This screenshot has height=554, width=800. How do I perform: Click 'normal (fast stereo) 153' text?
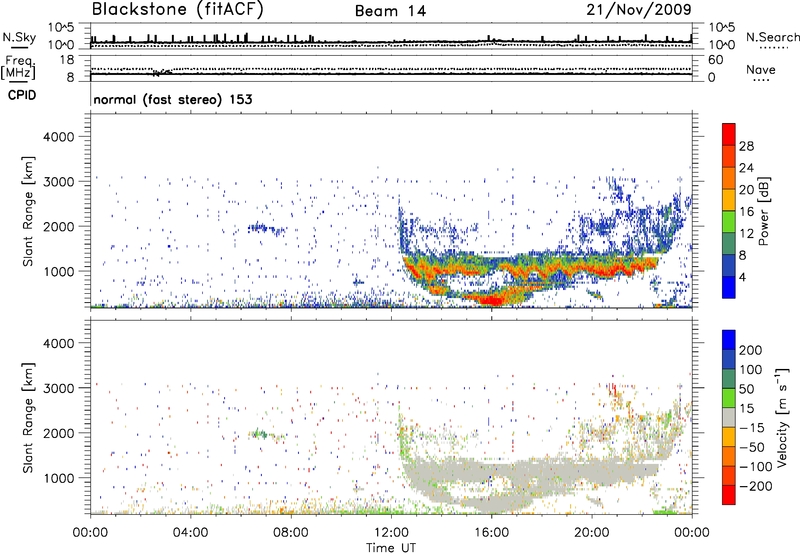pos(173,99)
